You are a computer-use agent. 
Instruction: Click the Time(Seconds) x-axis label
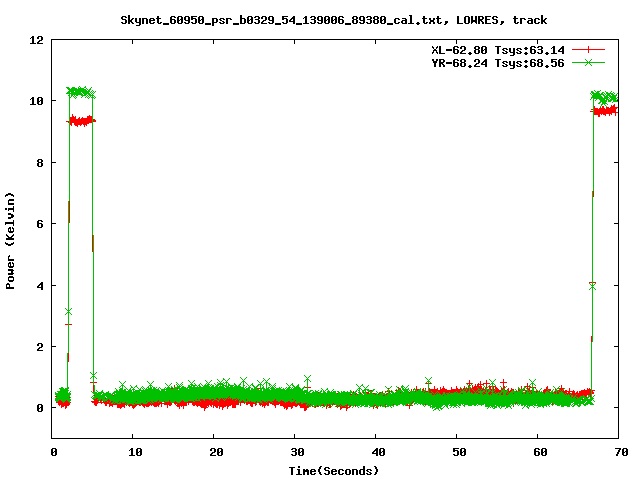point(334,470)
